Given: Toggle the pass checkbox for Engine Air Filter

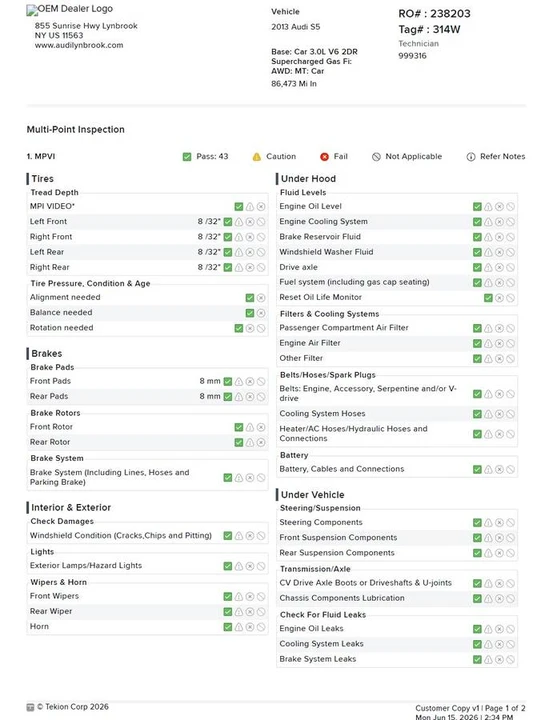Looking at the screenshot, I should 477,343.
